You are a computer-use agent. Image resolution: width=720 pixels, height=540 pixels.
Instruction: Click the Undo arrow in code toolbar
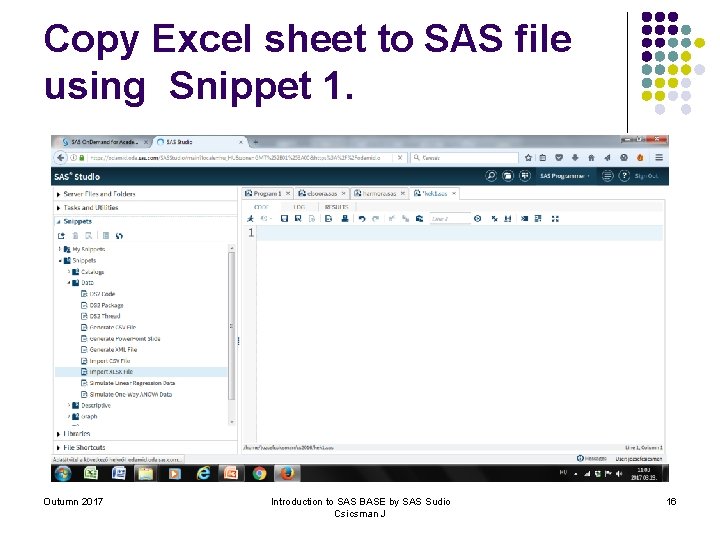[x=362, y=219]
